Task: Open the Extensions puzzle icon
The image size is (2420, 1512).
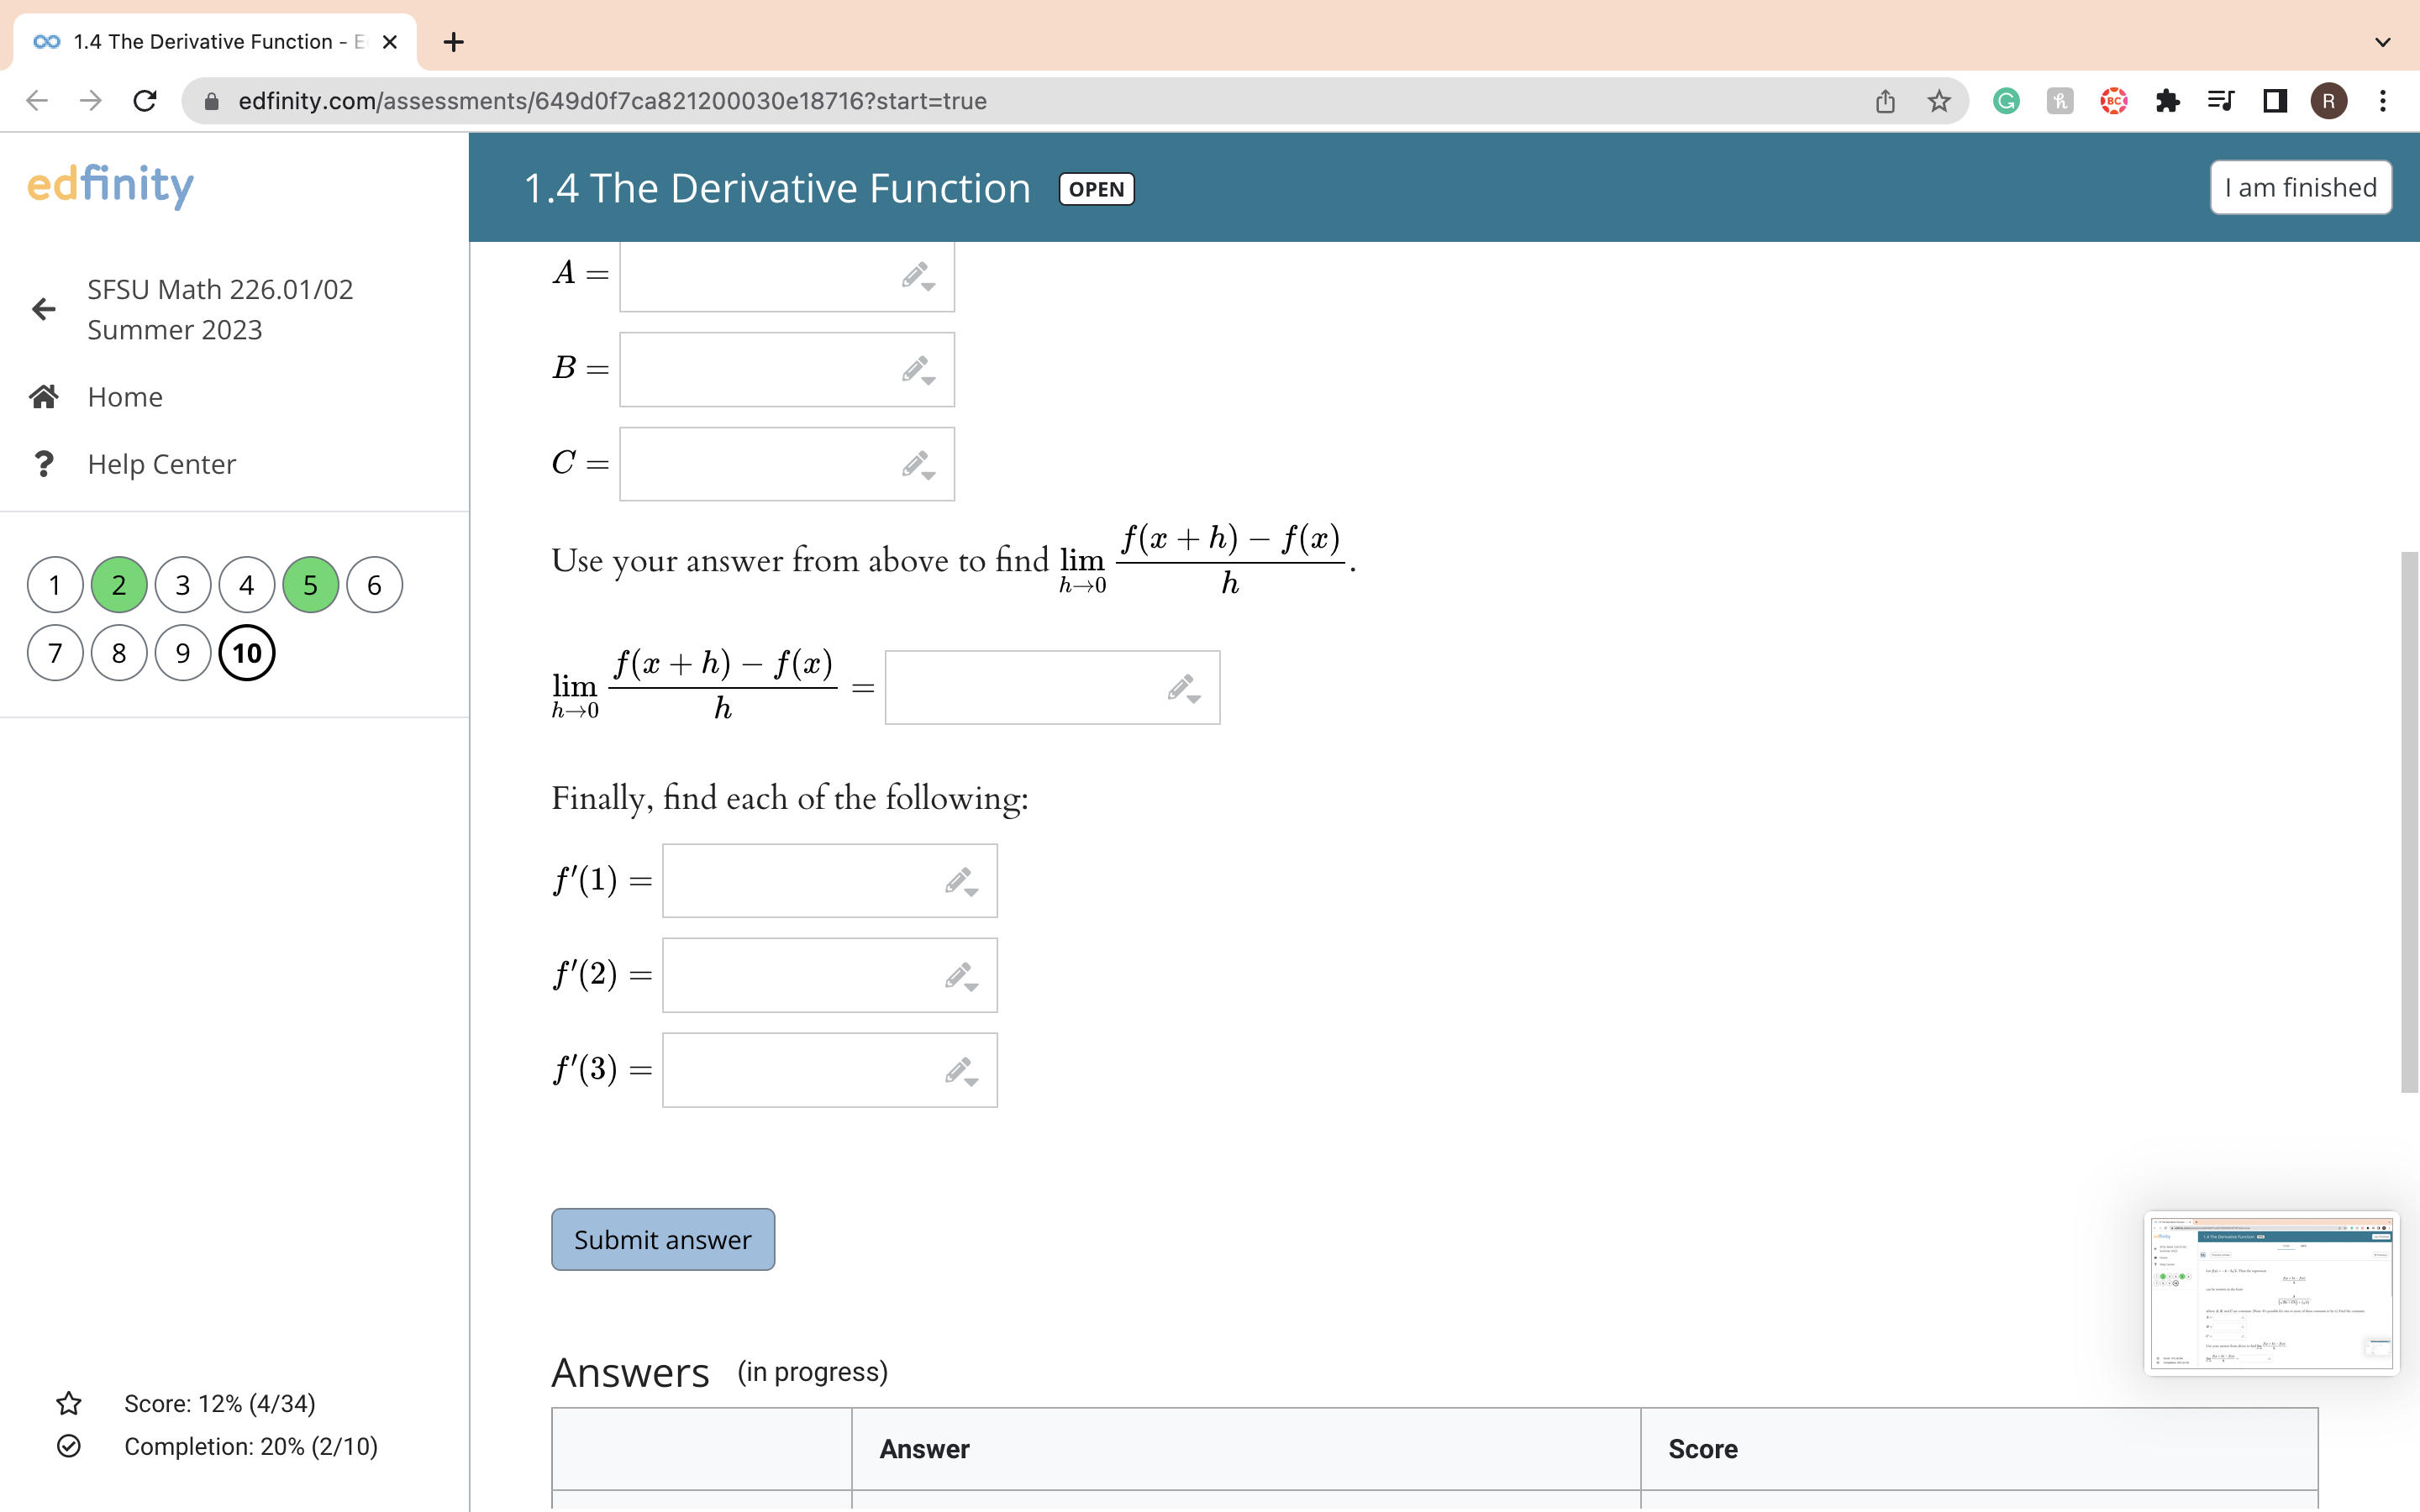Action: click(x=2168, y=100)
